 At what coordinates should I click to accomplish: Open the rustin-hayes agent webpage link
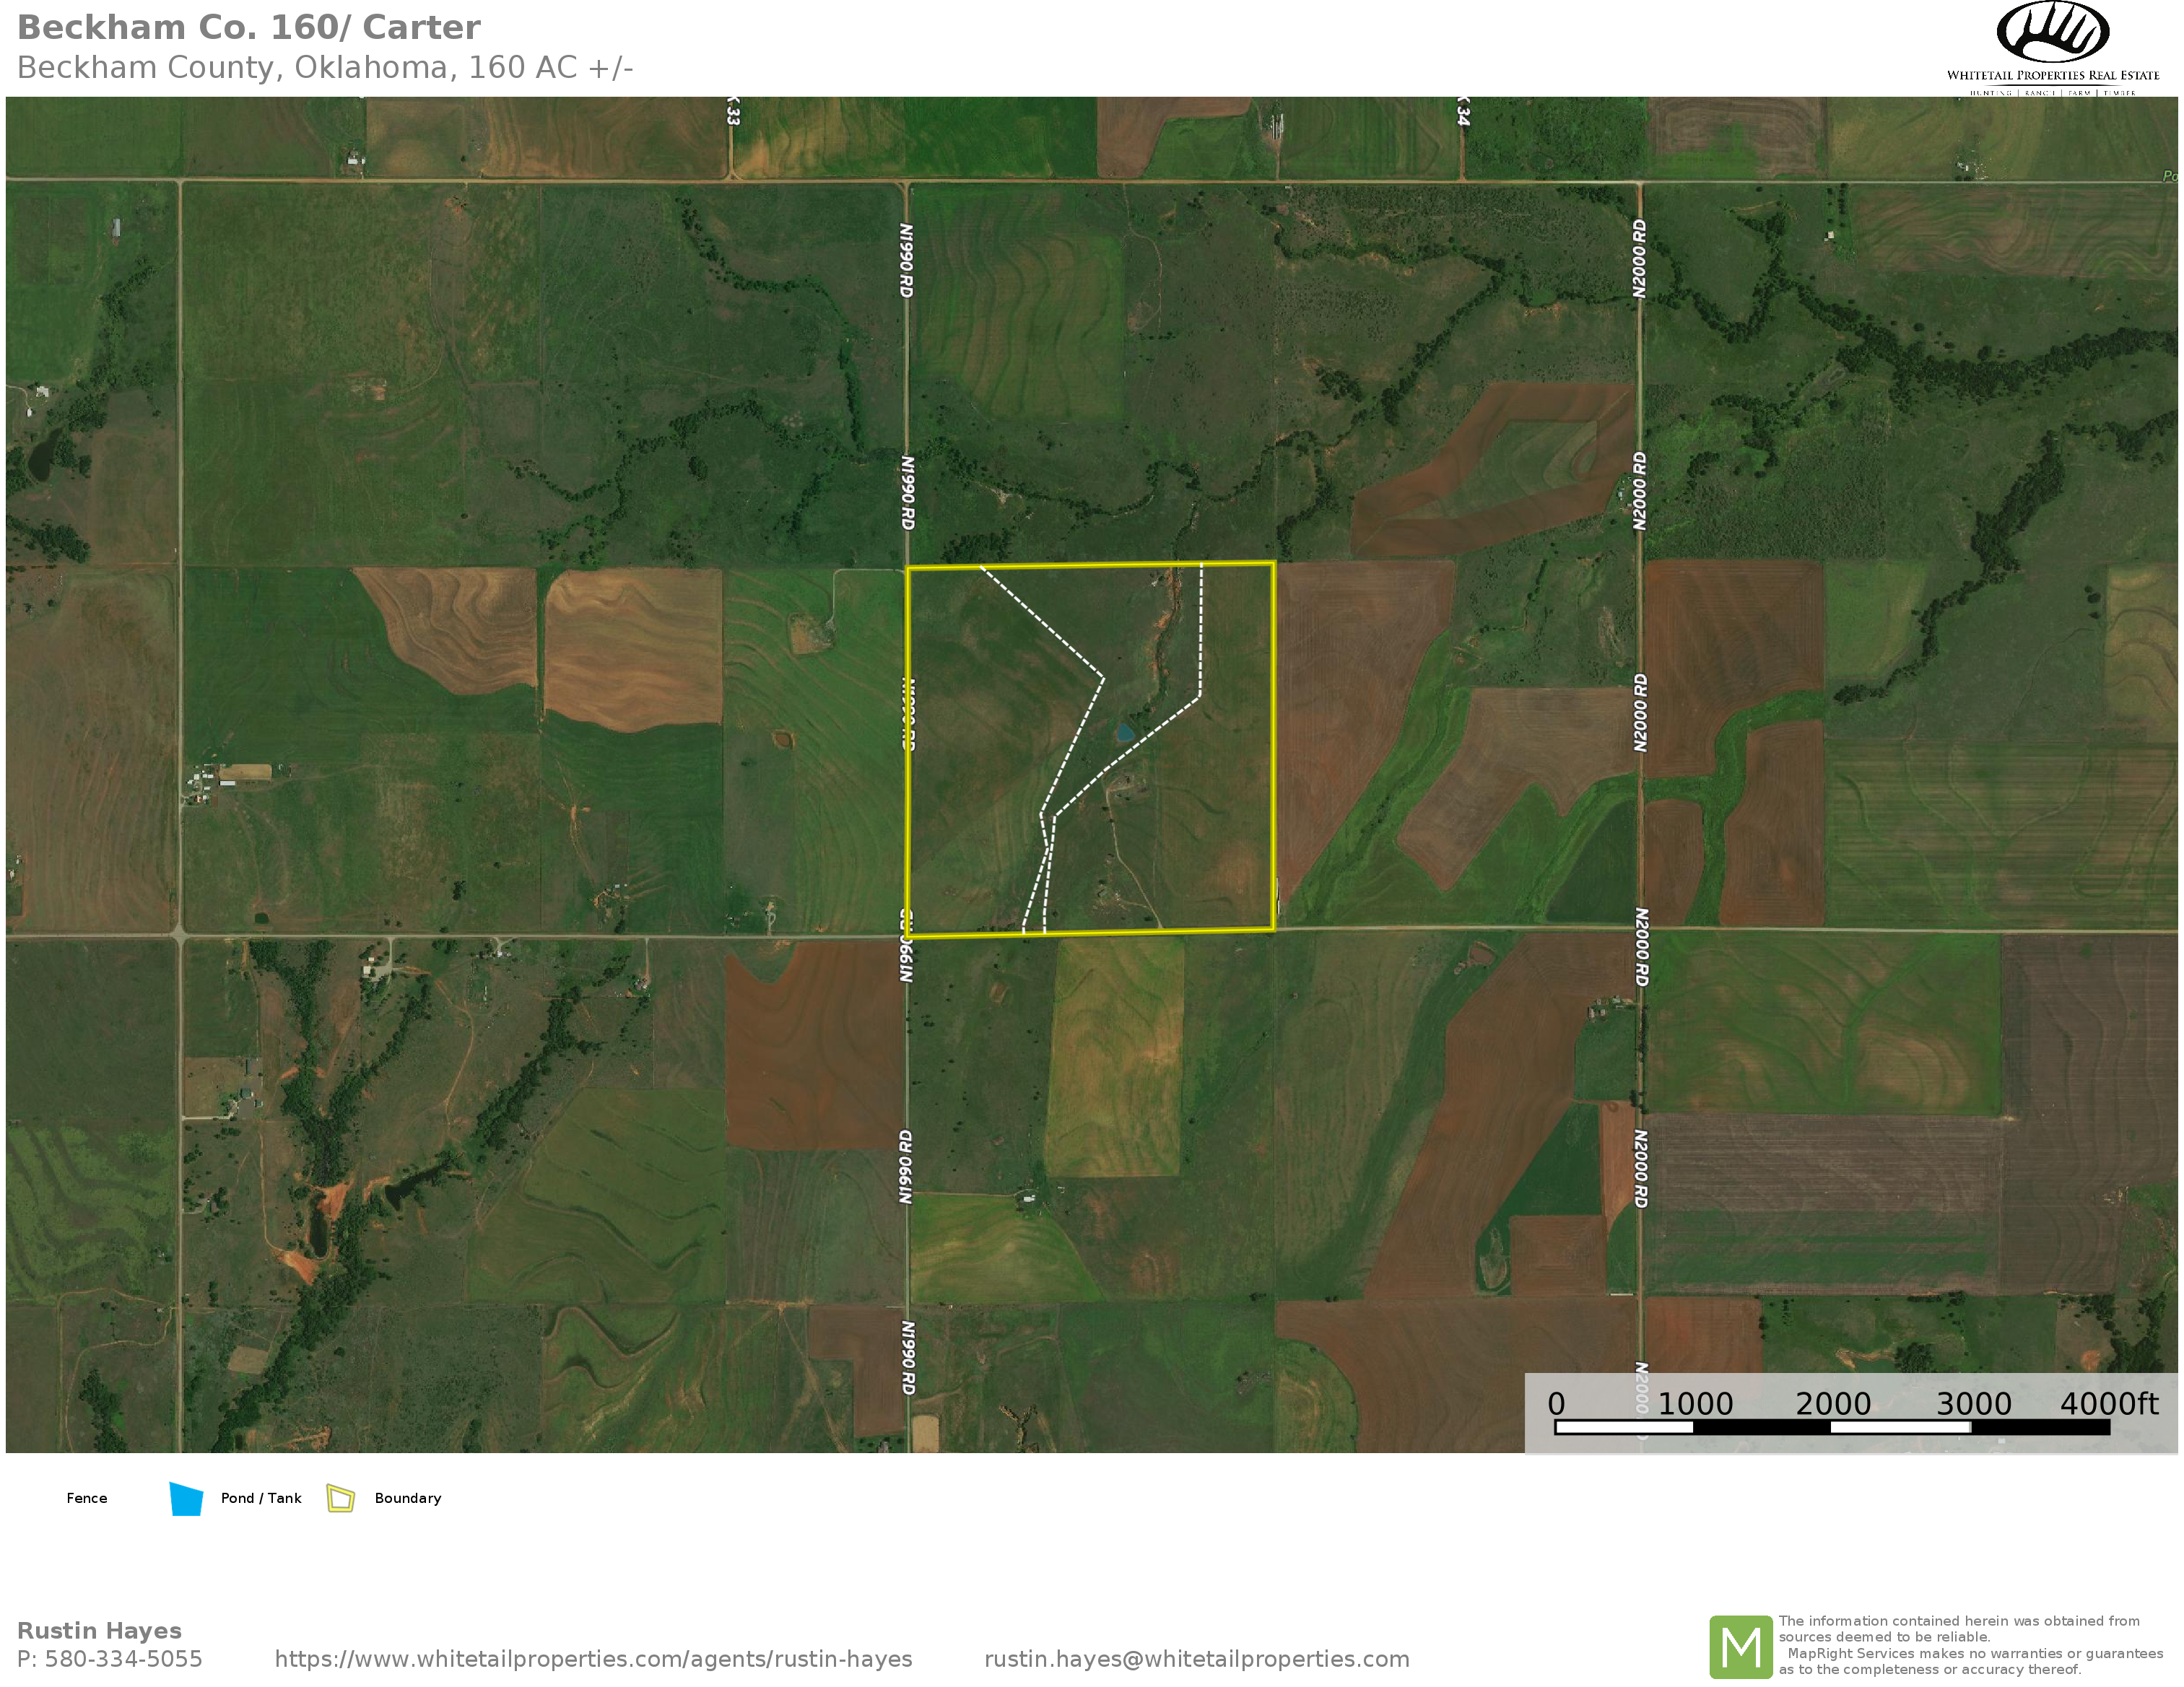tap(593, 1659)
